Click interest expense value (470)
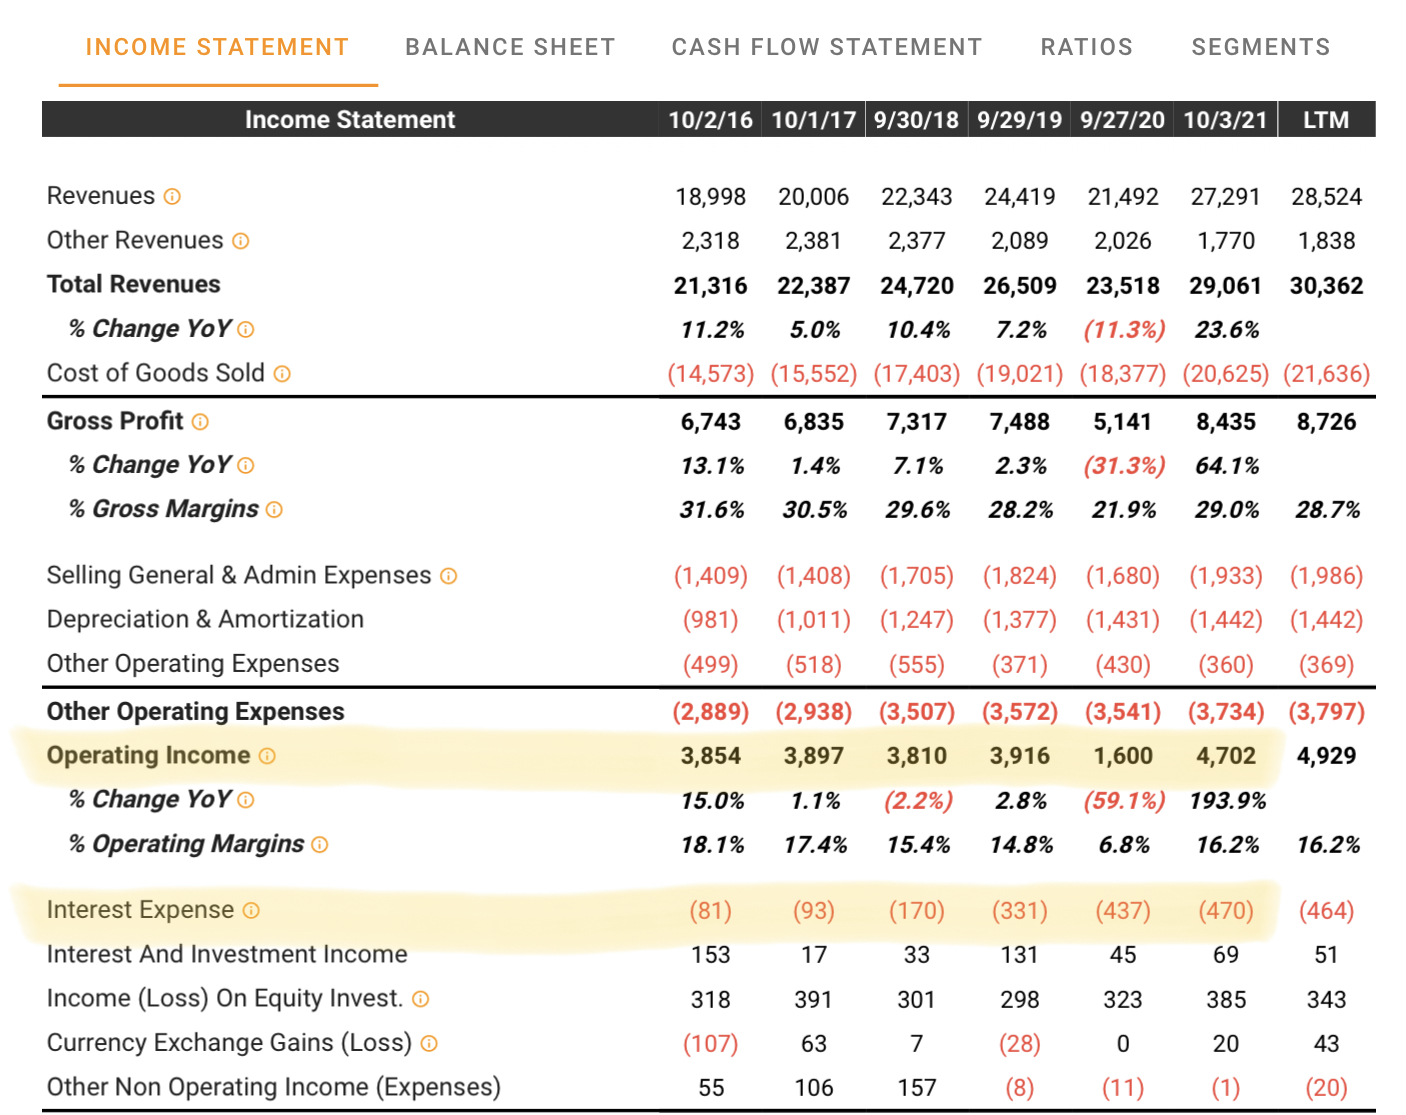Viewport: 1406px width, 1115px height. (1226, 911)
